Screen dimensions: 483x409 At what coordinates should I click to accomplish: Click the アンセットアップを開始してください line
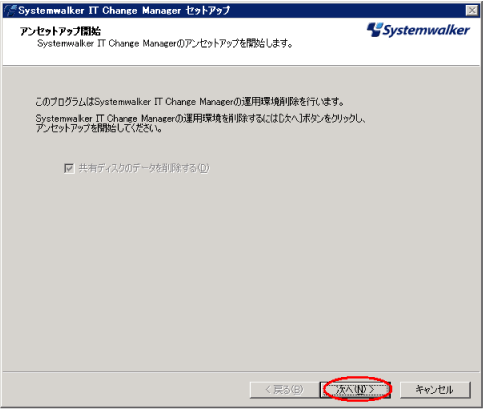click(x=99, y=128)
